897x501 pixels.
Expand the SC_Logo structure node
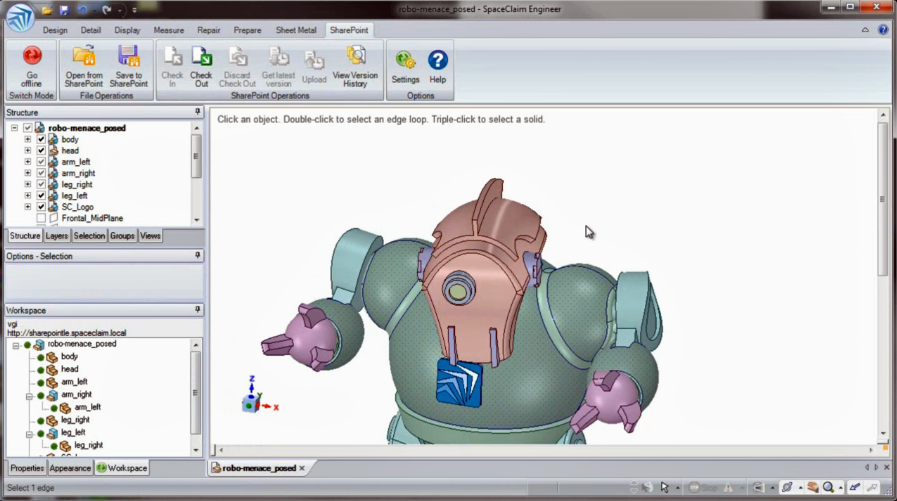tap(28, 207)
